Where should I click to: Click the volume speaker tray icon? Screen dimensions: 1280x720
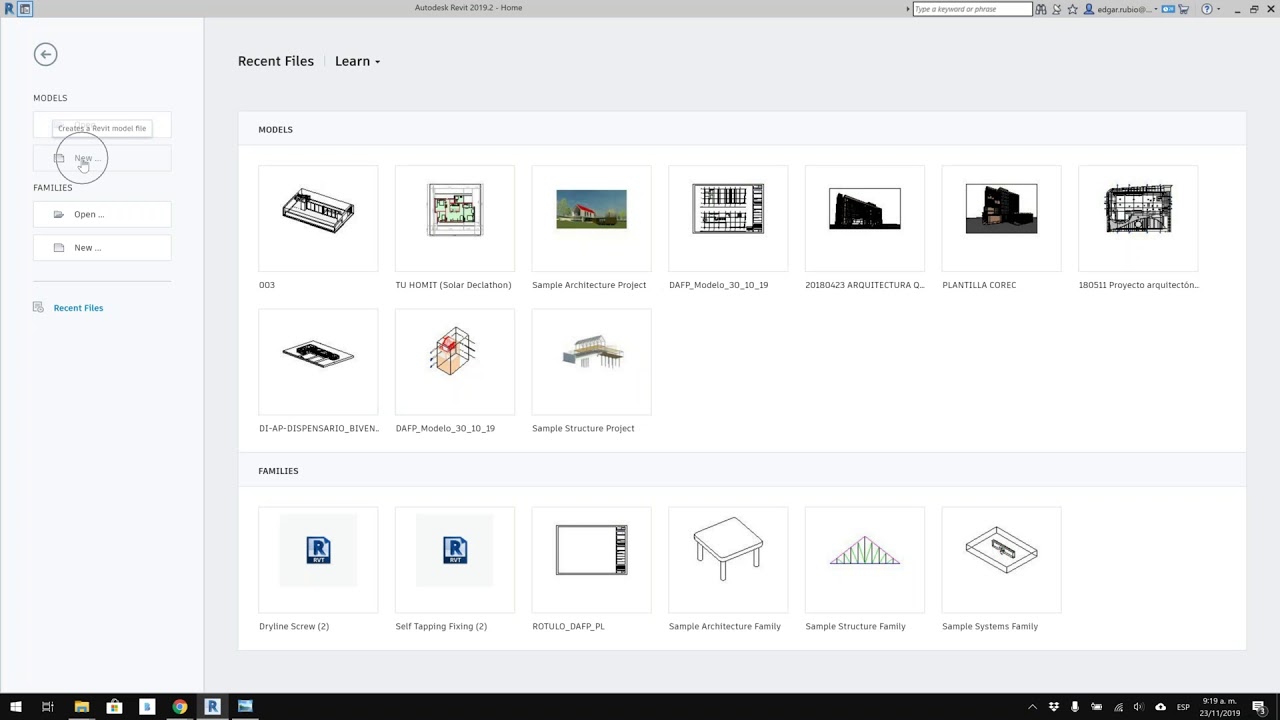point(1138,707)
